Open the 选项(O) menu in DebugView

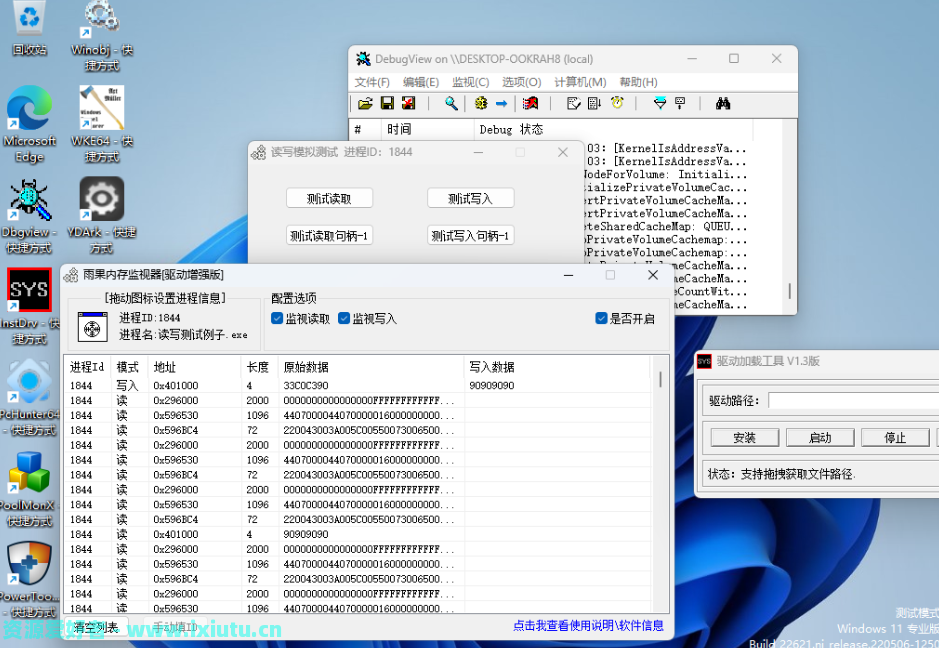521,82
